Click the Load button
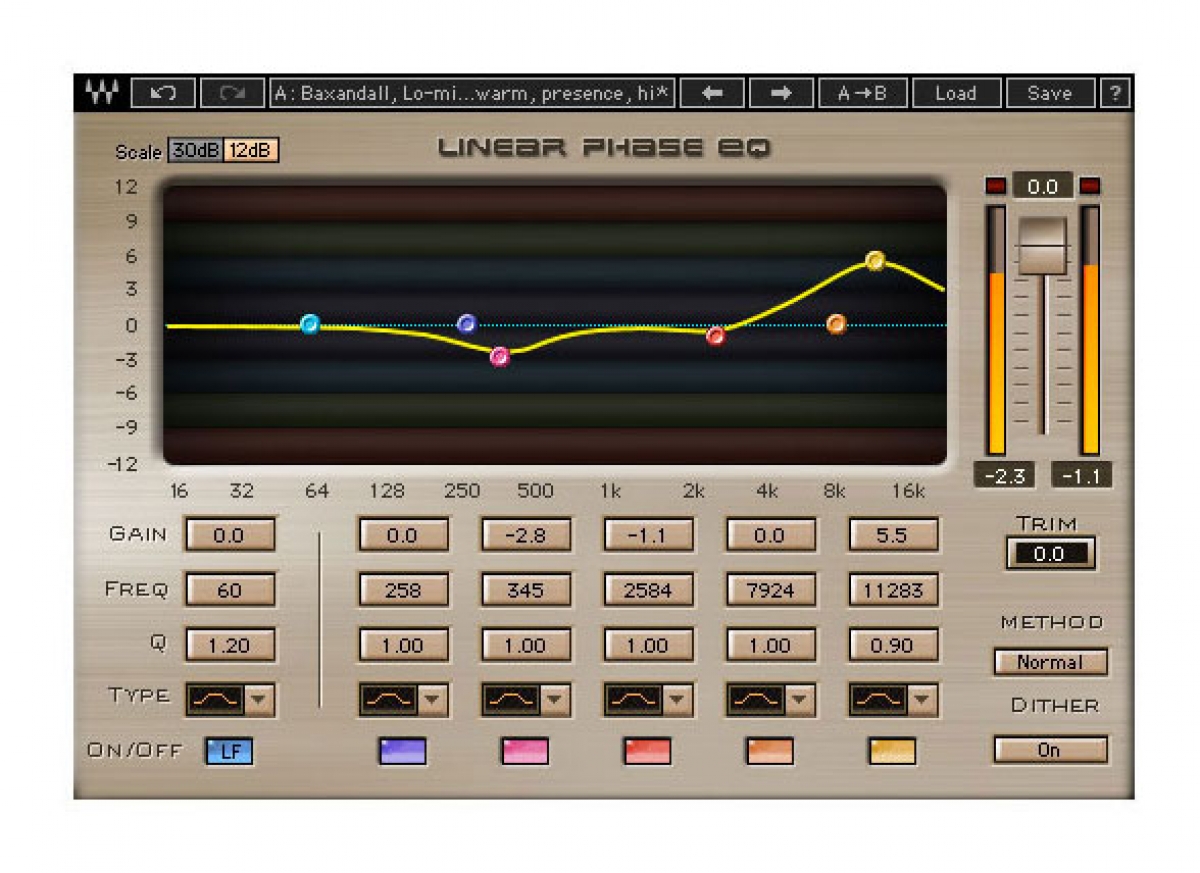The width and height of the screenshot is (1200, 873). [956, 93]
